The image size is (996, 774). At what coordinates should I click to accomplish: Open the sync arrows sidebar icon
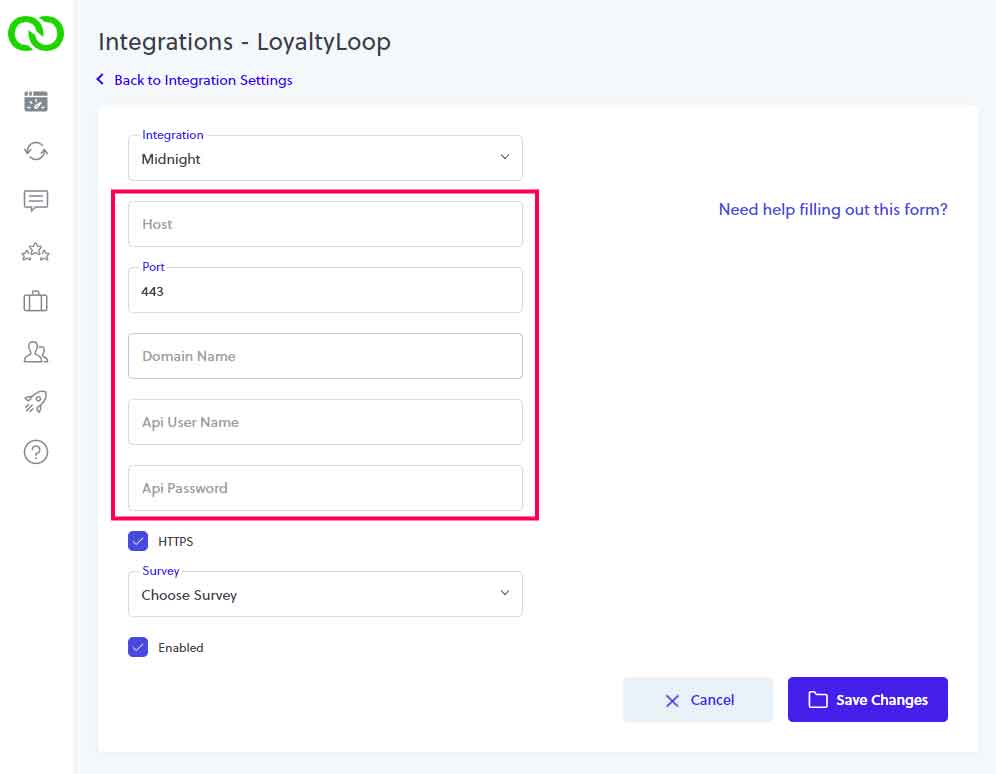click(36, 151)
